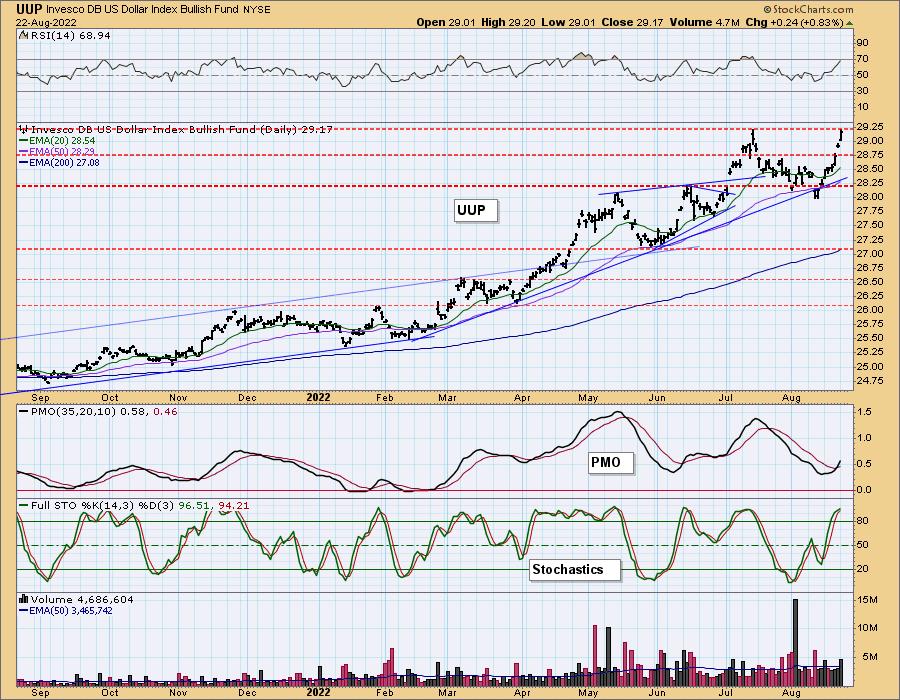Click the UUP ticker symbol in header
The image size is (900, 700).
pos(29,9)
